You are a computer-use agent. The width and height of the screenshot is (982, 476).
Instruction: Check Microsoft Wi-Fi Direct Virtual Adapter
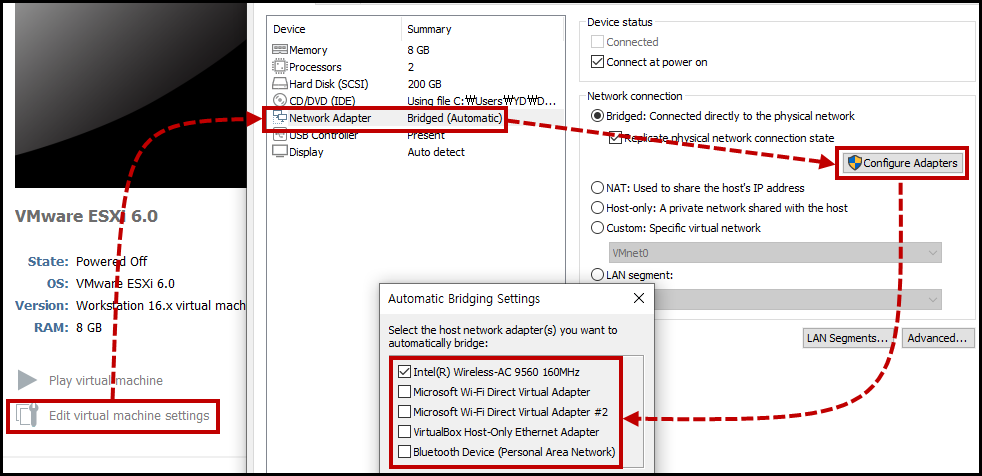[405, 392]
